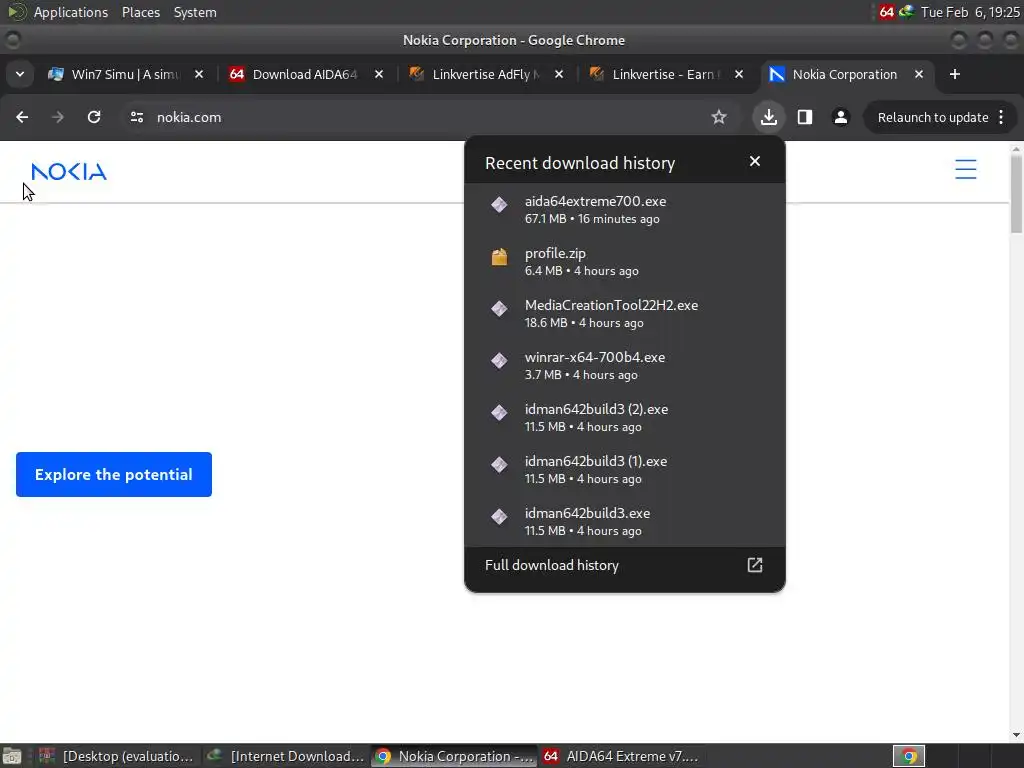Bookmark this page with the star icon
This screenshot has height=768, width=1024.
(718, 117)
